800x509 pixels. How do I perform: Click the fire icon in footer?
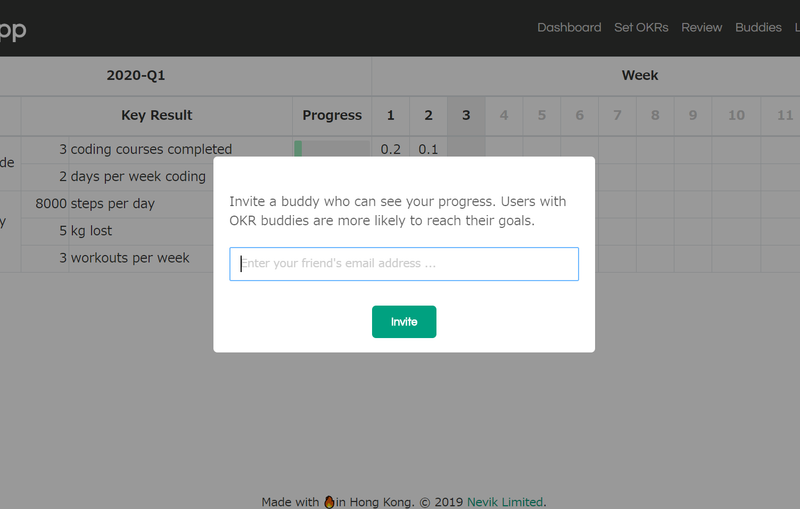pyautogui.click(x=329, y=502)
